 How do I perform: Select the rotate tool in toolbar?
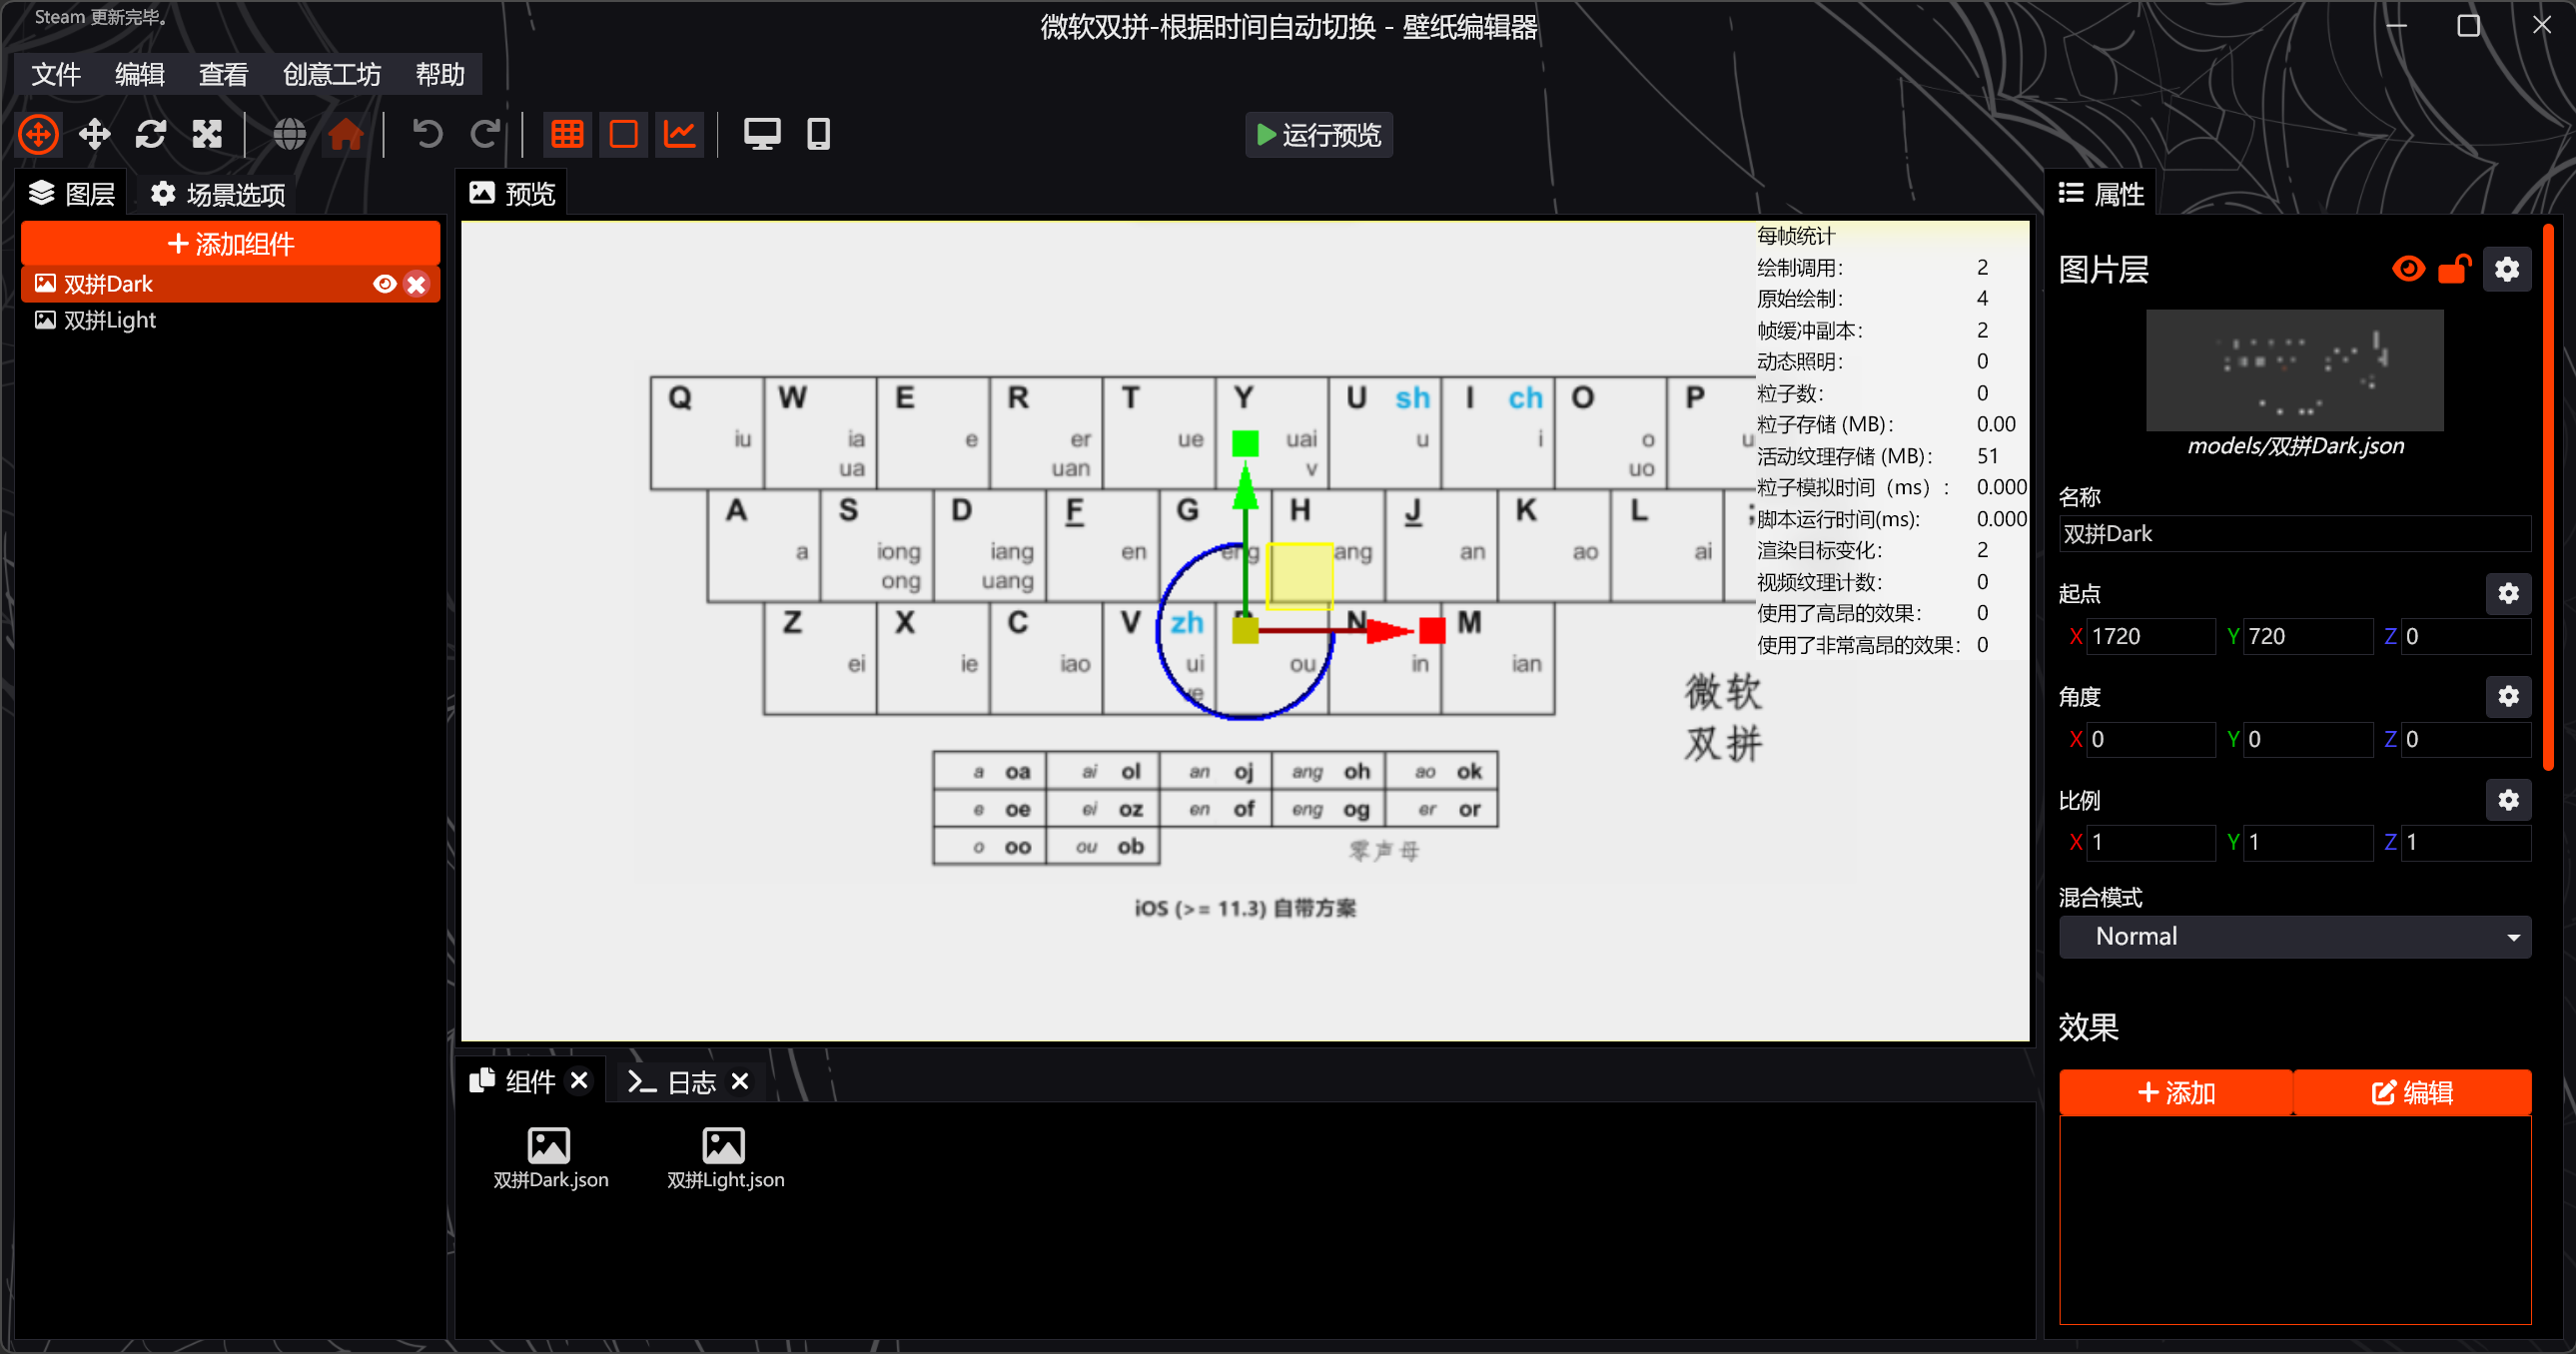pos(151,134)
